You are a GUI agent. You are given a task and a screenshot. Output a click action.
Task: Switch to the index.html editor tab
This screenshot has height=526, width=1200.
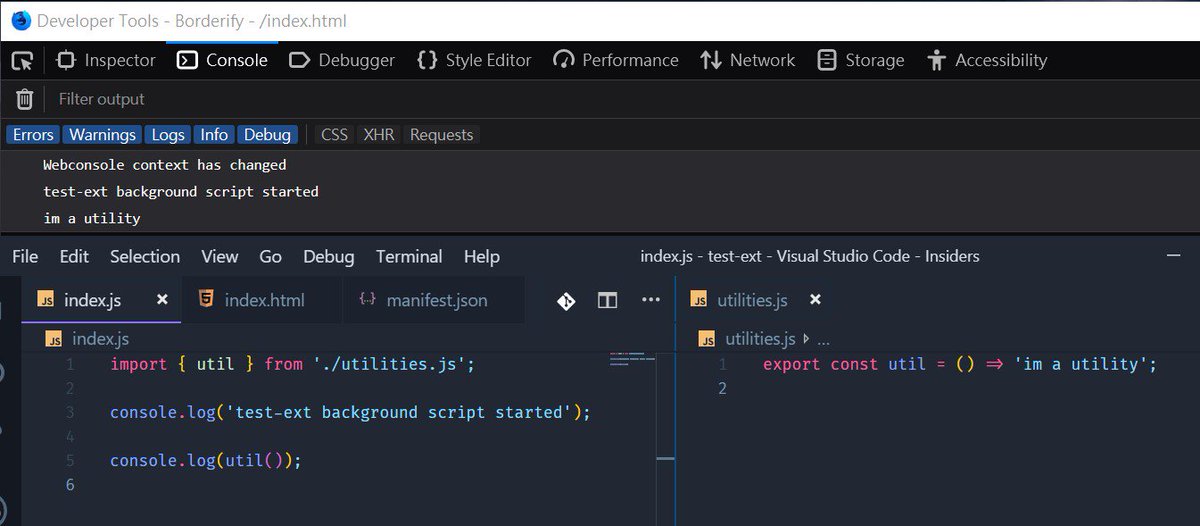point(262,300)
